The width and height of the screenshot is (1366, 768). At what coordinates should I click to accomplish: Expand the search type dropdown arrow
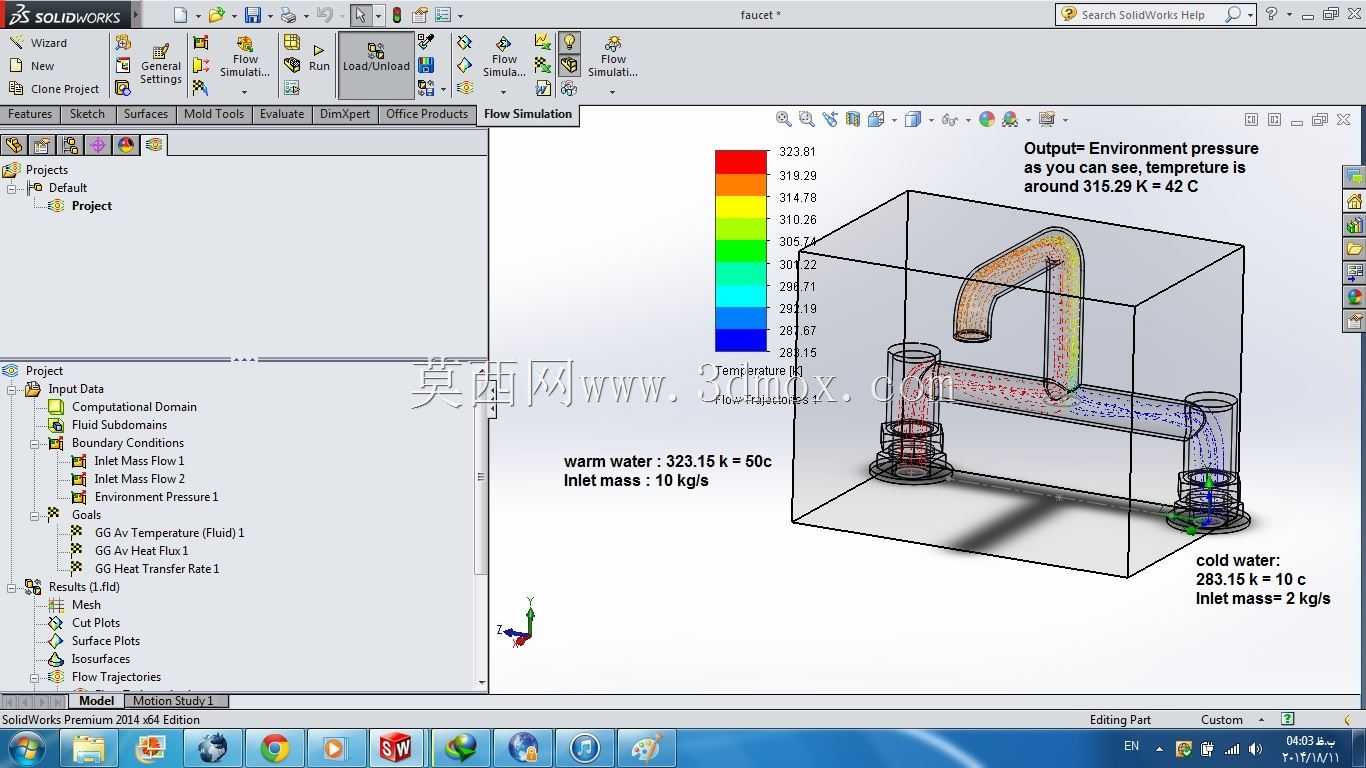(1250, 15)
